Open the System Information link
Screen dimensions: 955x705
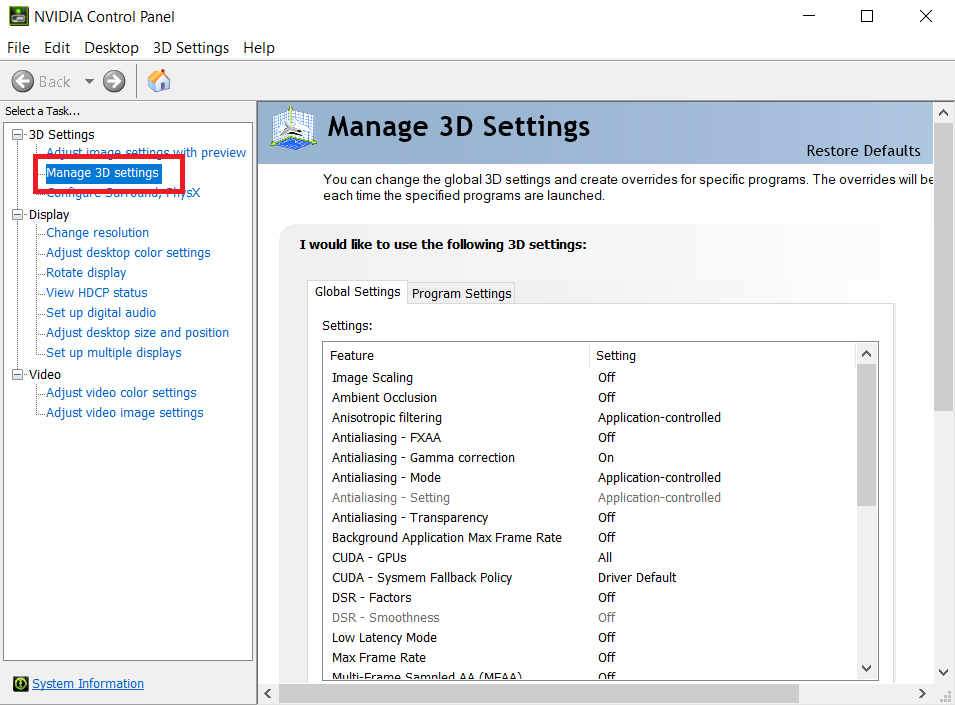coord(87,683)
